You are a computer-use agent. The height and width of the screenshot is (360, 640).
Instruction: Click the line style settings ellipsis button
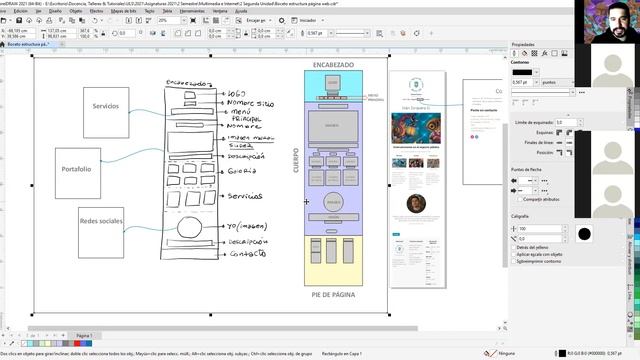582,92
